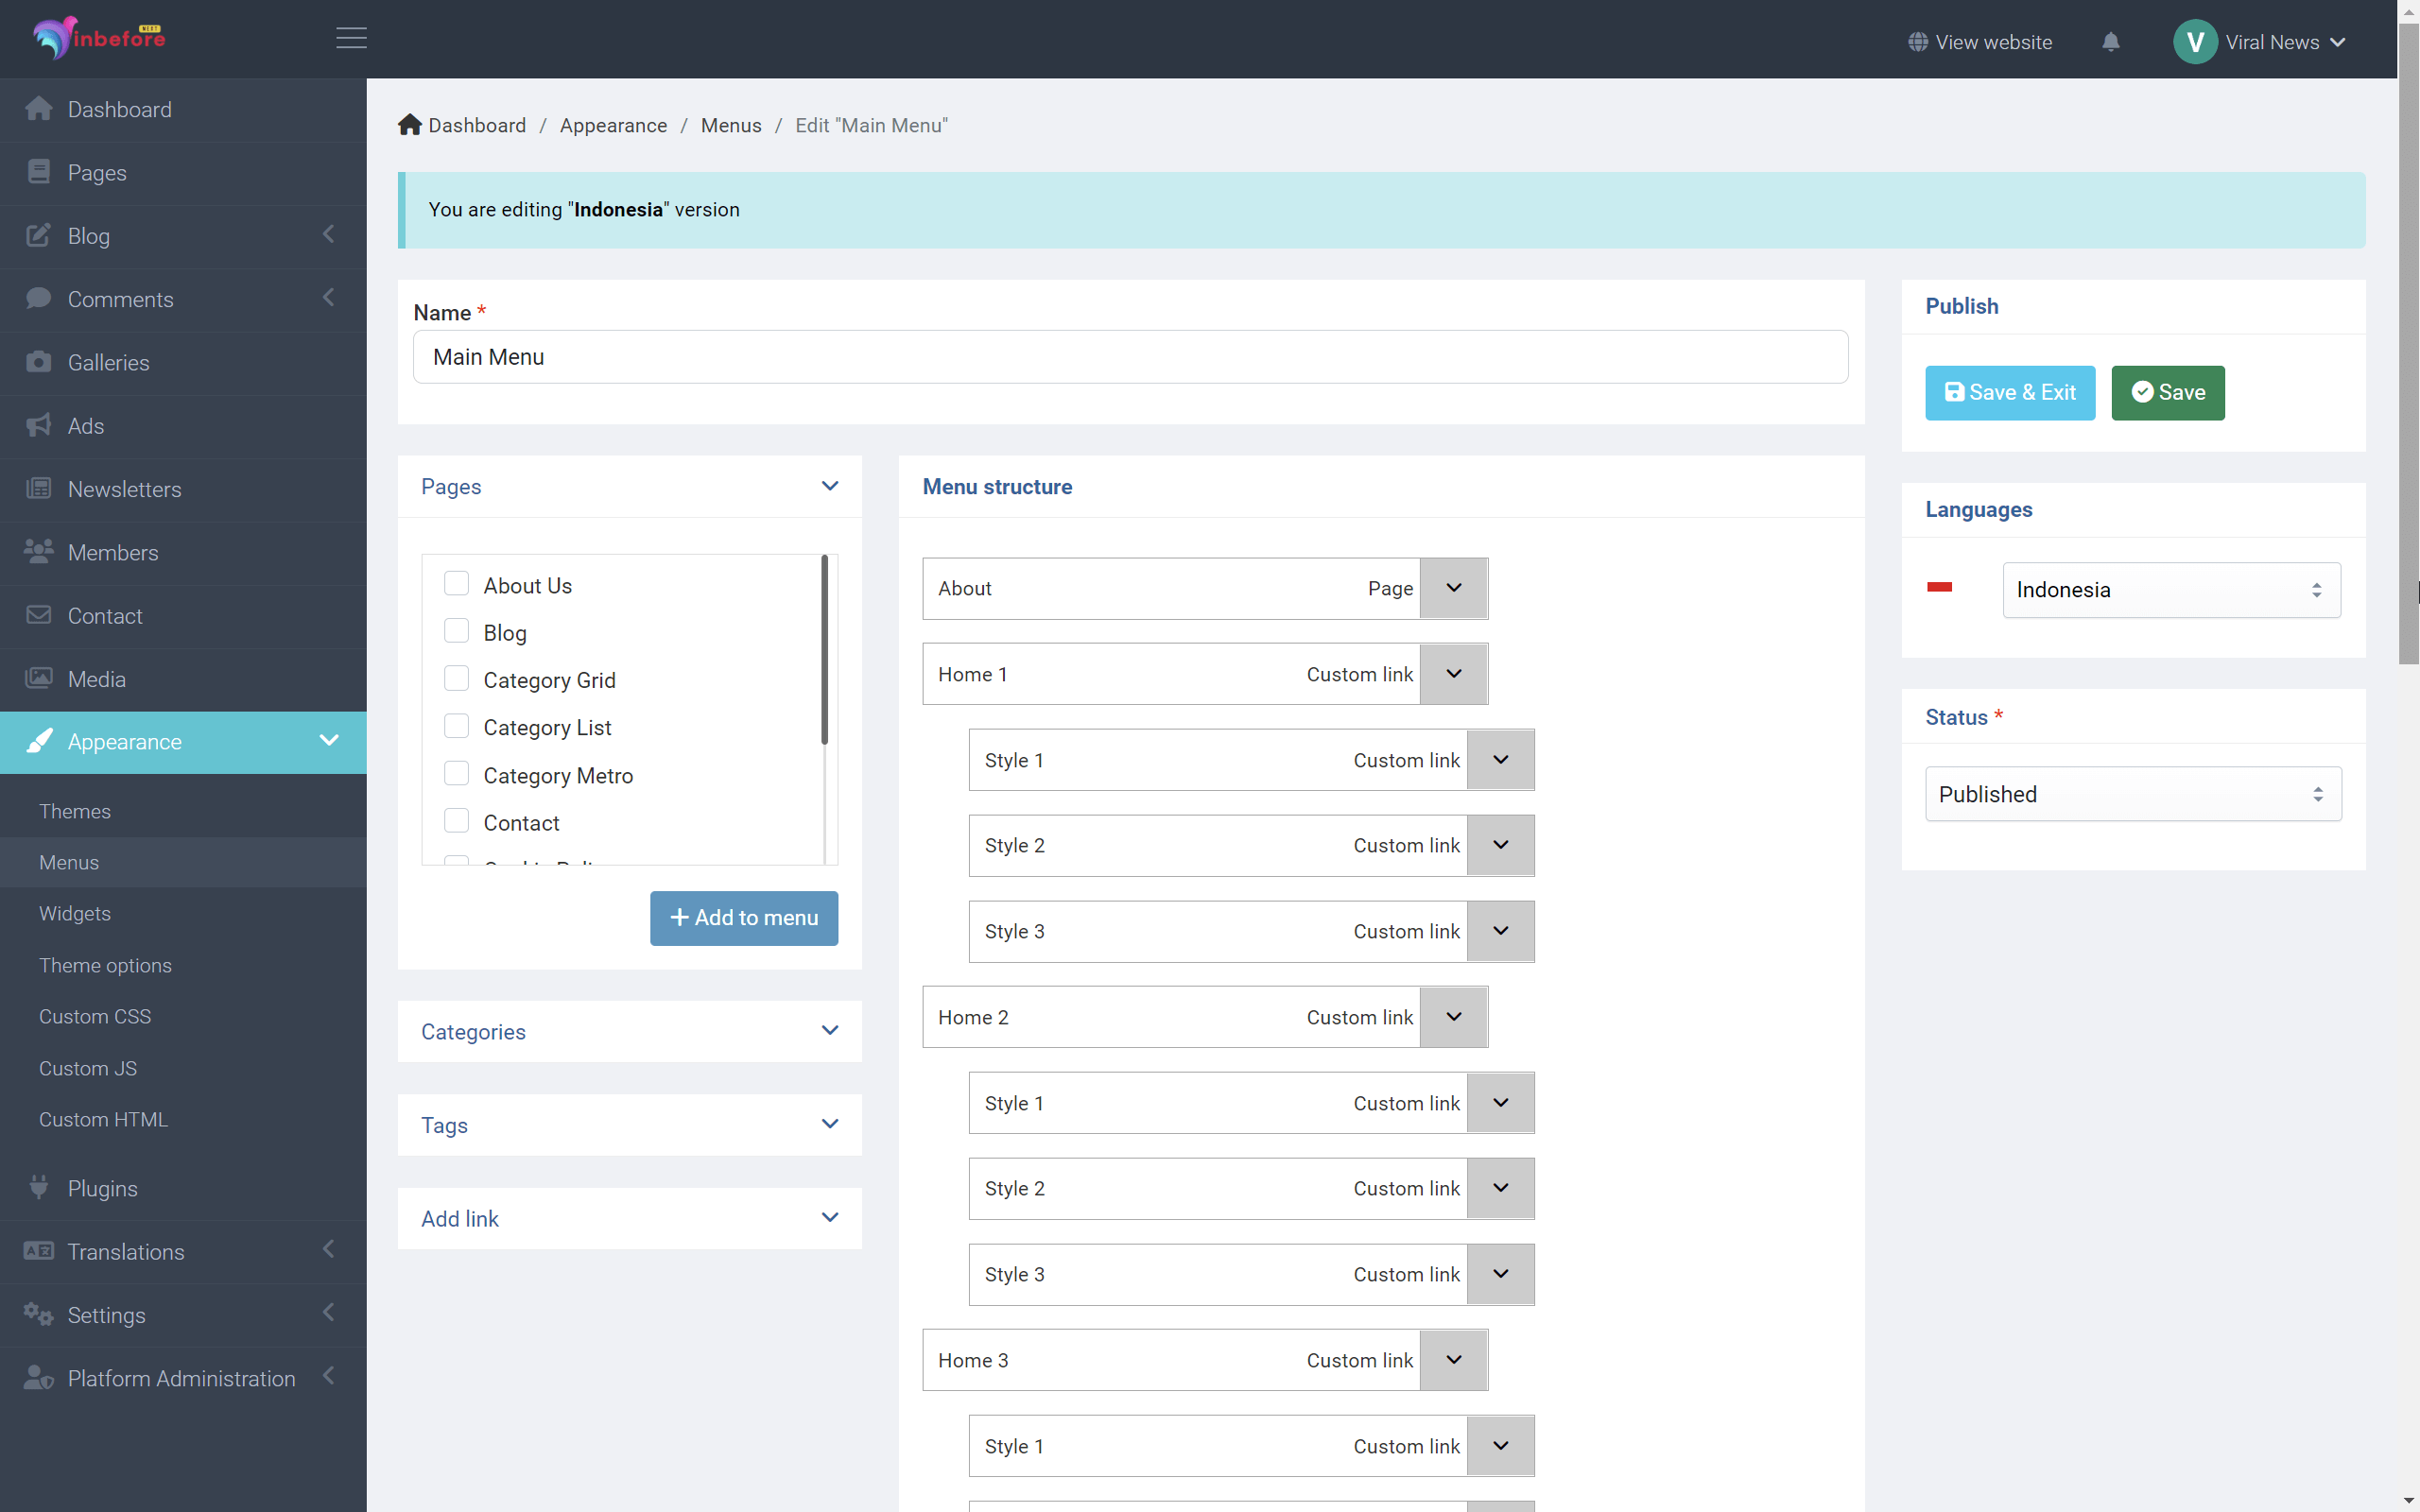Click the Ads megaphone icon
The image size is (2420, 1512).
39,425
